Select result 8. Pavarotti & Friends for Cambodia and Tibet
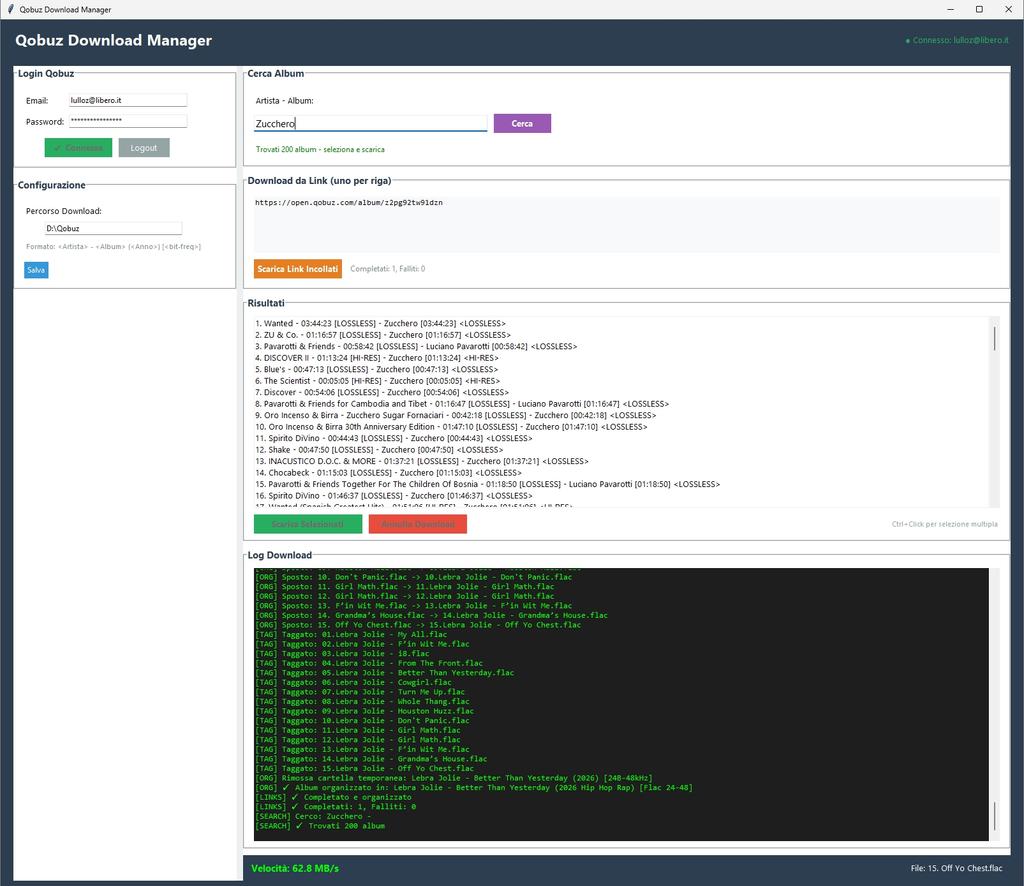The height and width of the screenshot is (886, 1024). pos(462,404)
